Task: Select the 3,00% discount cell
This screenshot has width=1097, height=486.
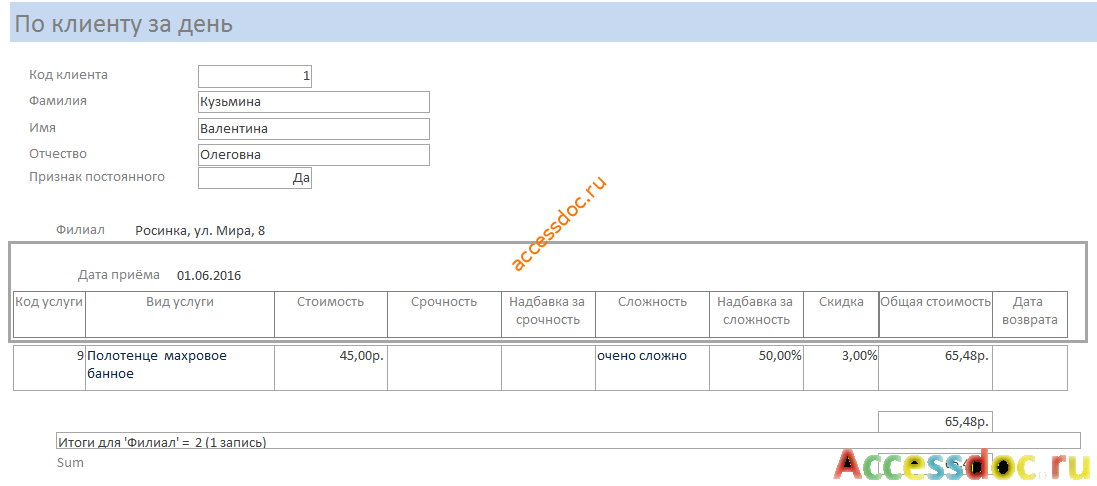Action: 841,368
